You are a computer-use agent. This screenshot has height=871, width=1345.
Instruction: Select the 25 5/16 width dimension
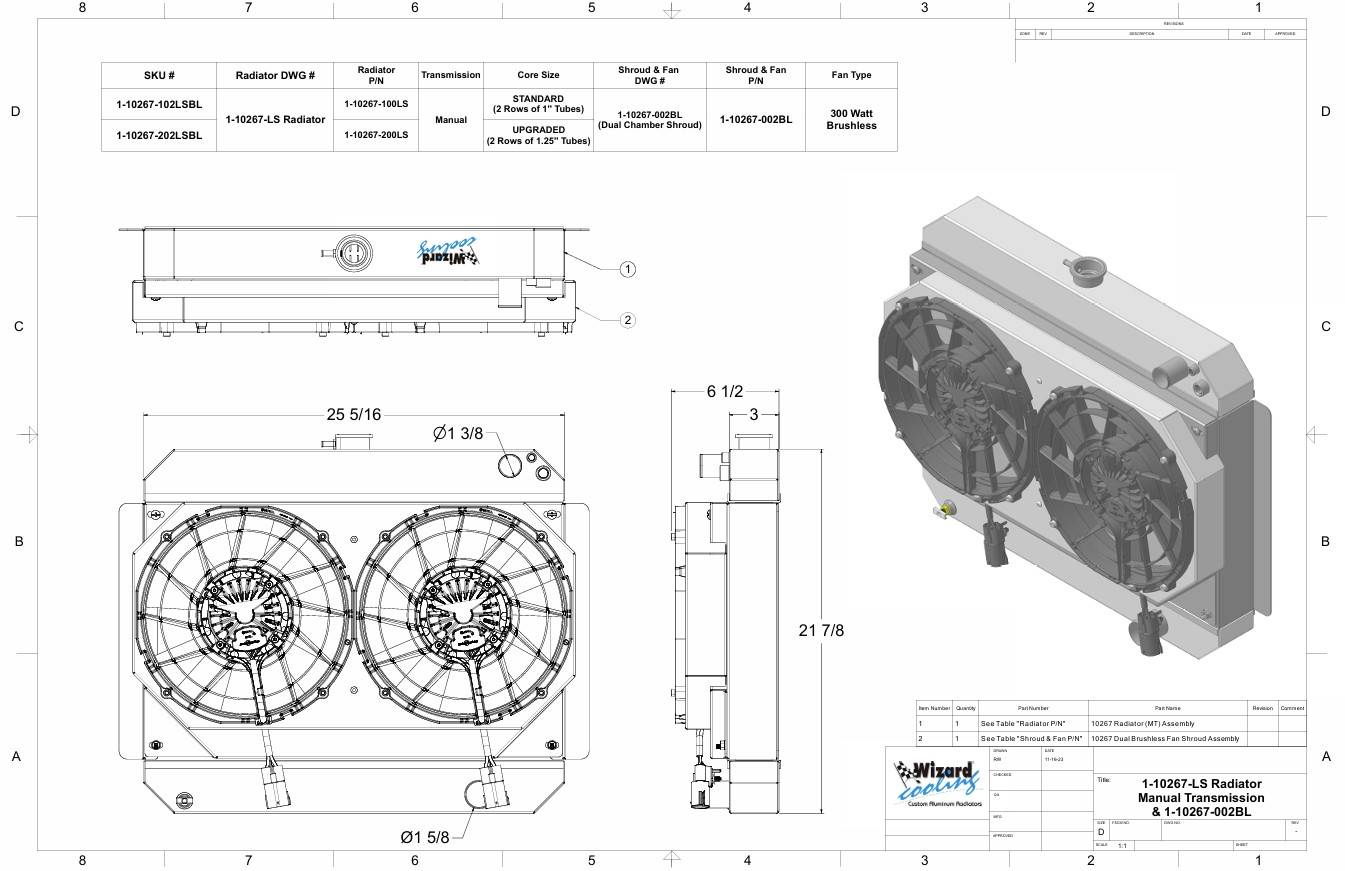tap(353, 414)
